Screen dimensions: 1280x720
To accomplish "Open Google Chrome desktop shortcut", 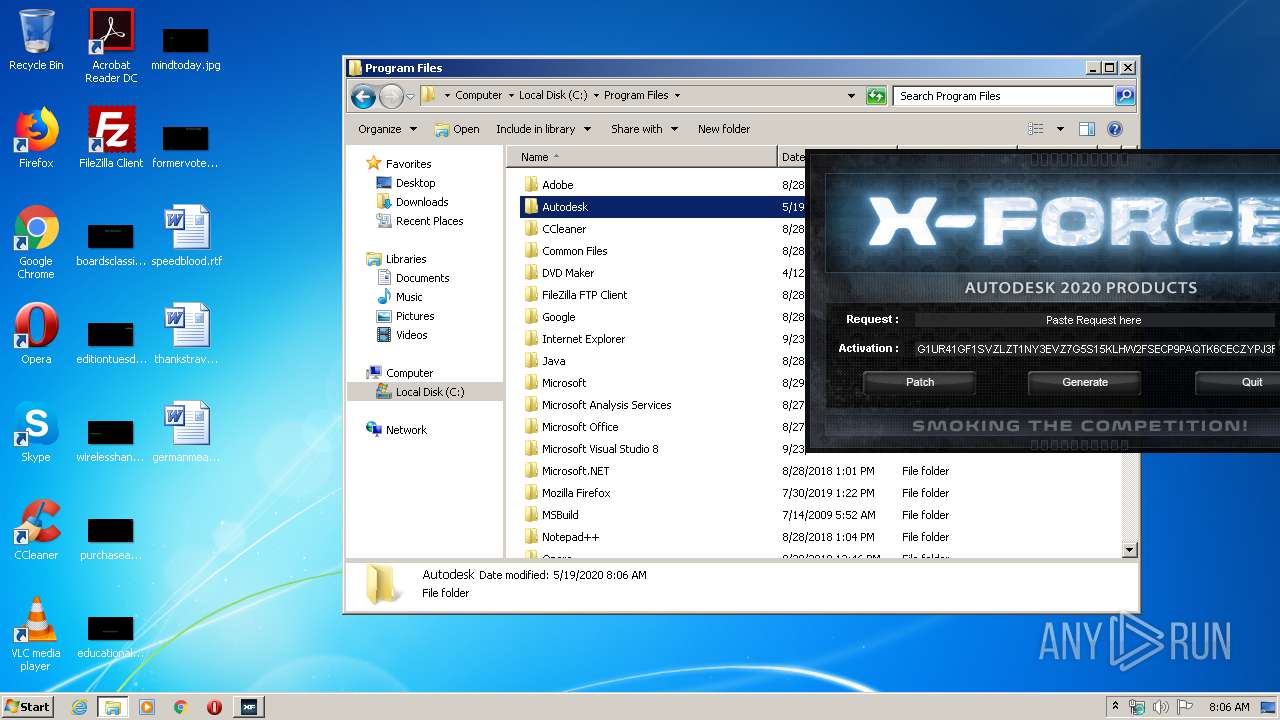I will pos(36,242).
